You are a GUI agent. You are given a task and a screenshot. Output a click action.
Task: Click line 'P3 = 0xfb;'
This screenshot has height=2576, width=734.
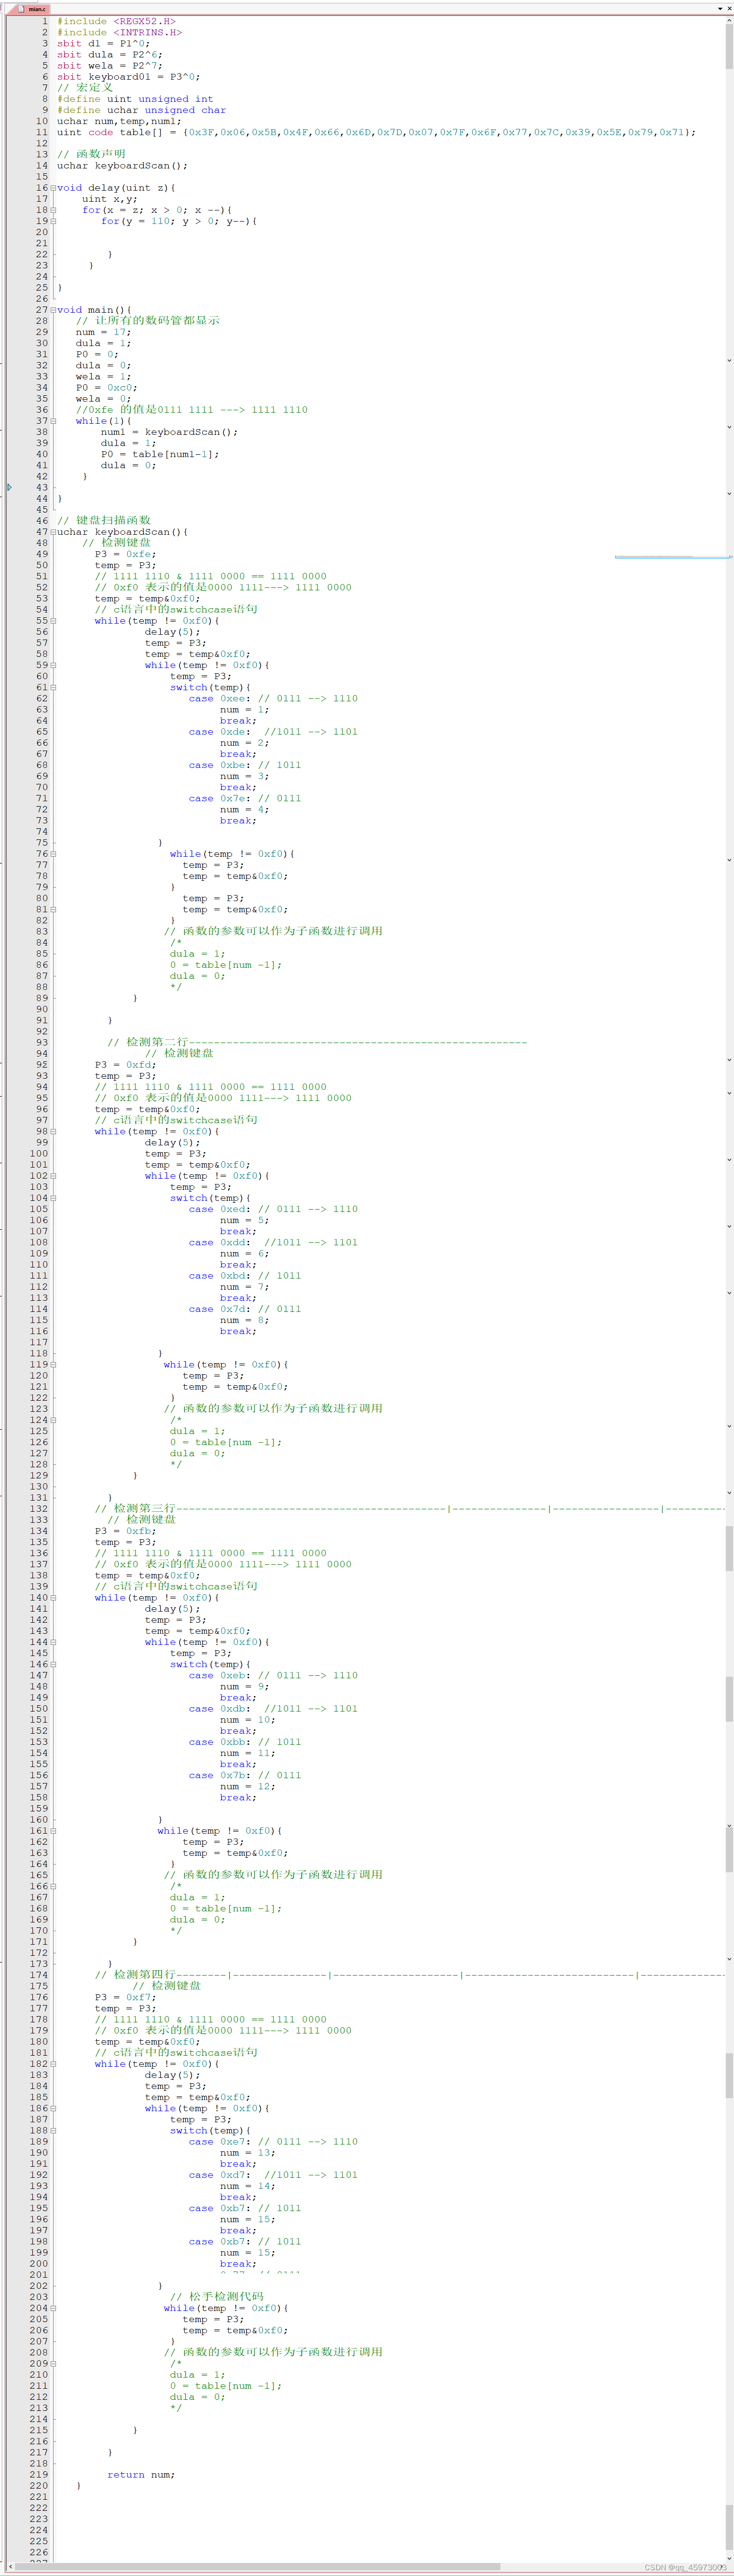click(x=125, y=1531)
